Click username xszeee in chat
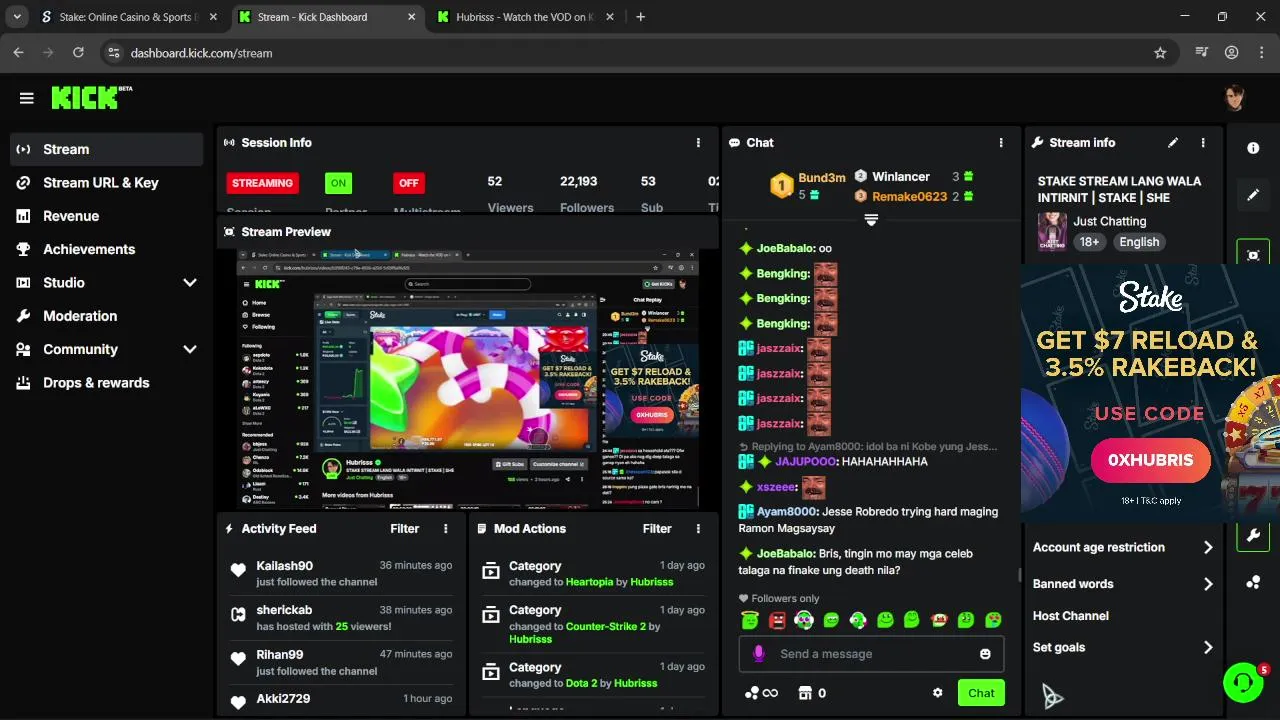The height and width of the screenshot is (720, 1280). (776, 487)
